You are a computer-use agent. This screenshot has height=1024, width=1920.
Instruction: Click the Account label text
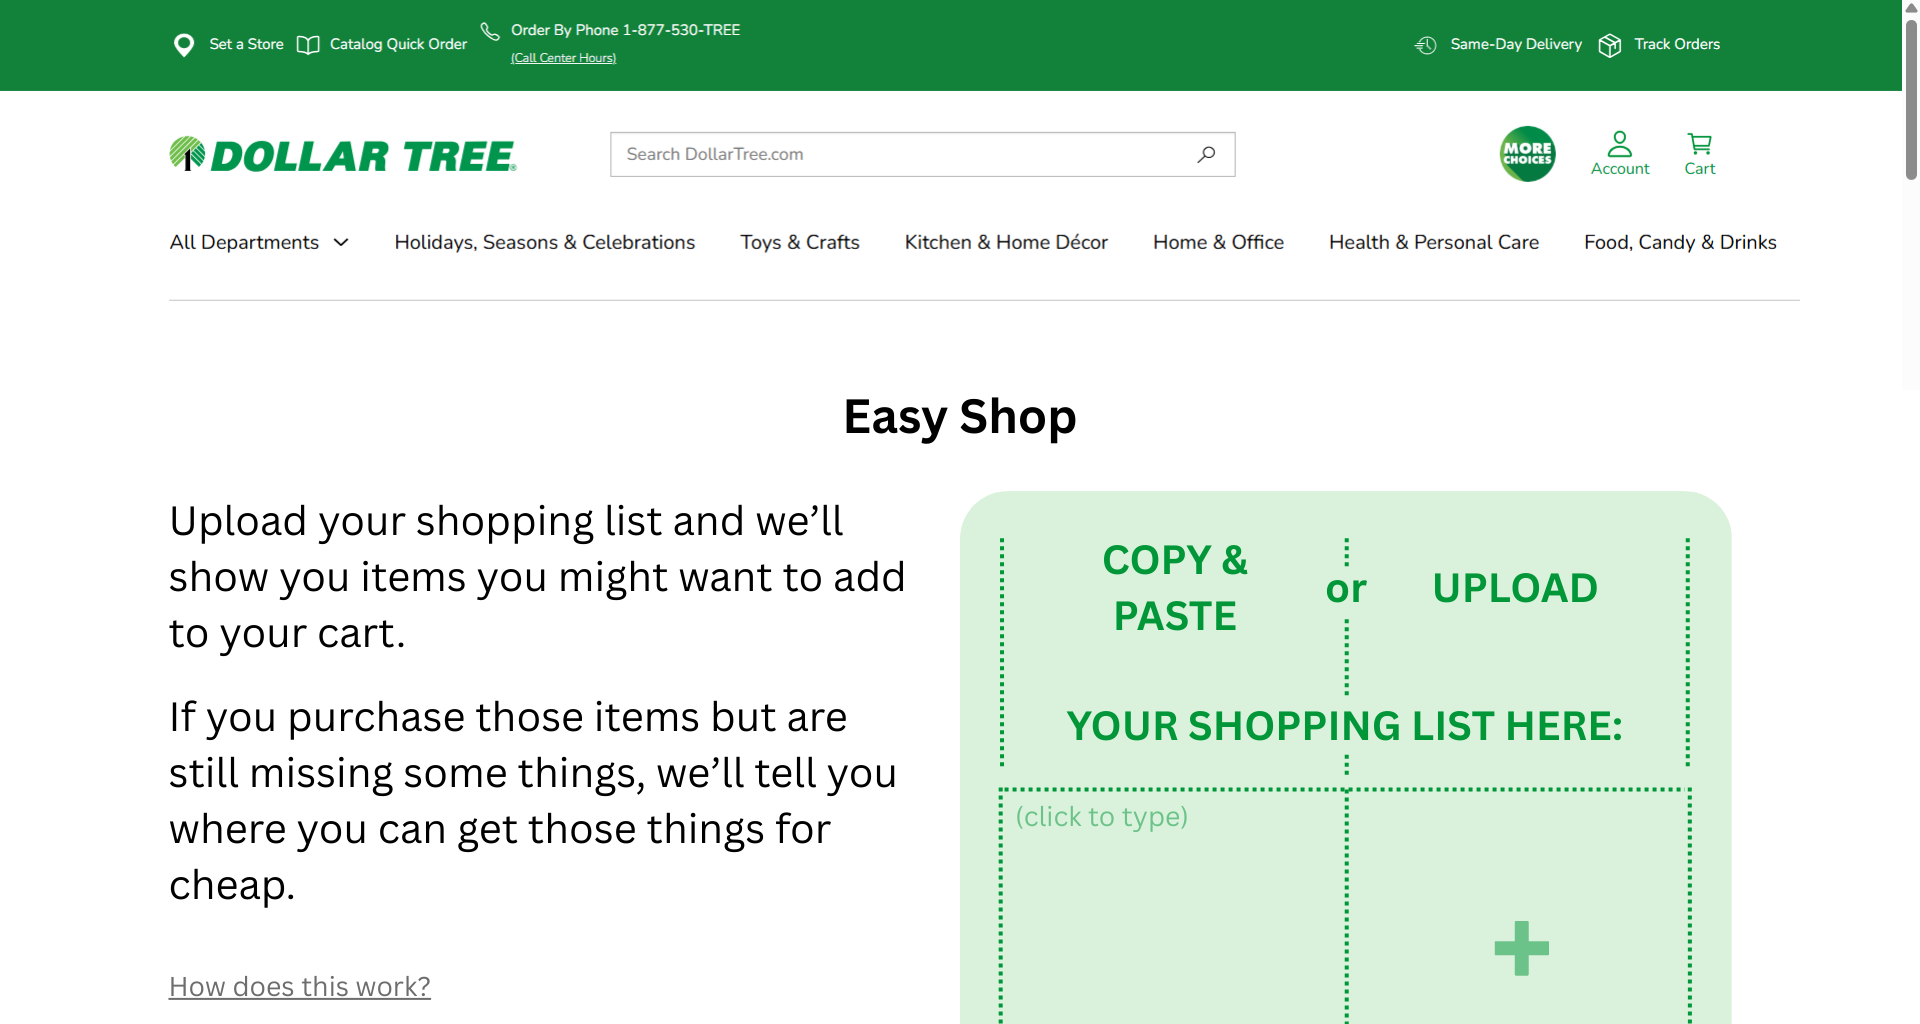coord(1620,169)
